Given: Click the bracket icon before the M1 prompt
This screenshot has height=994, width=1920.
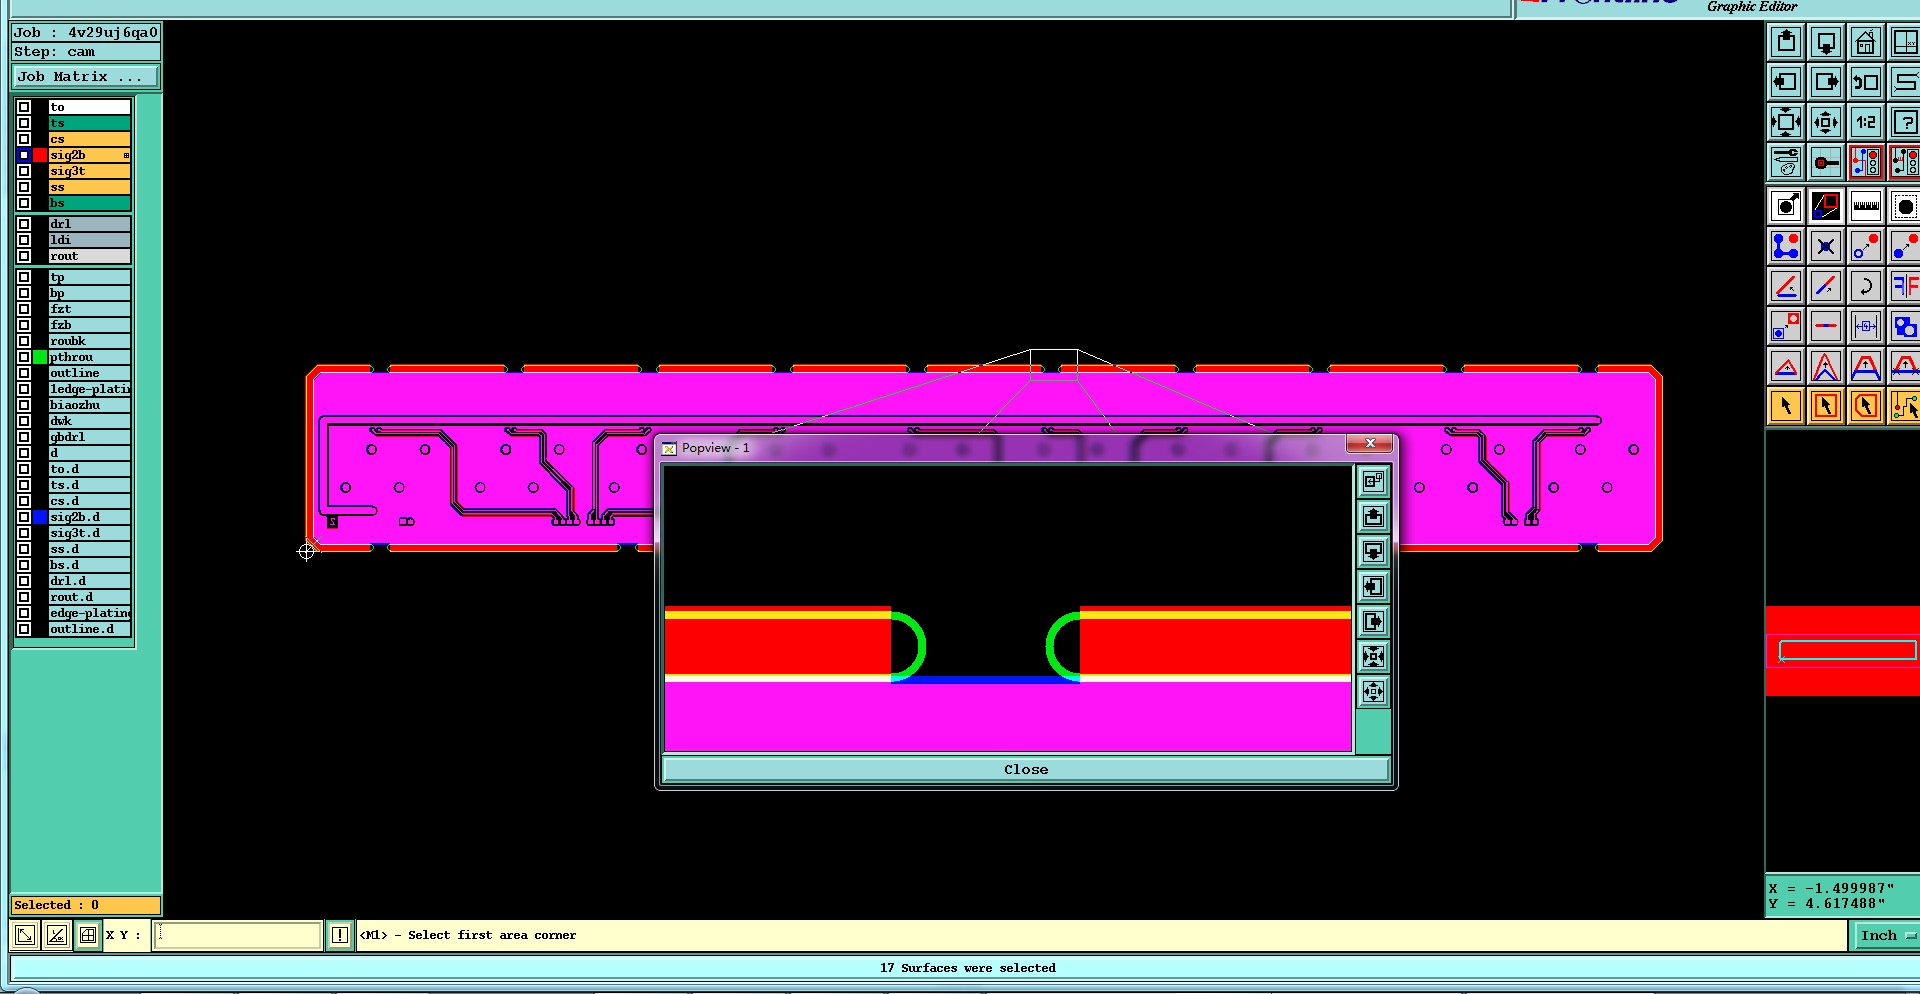Looking at the screenshot, I should (340, 935).
